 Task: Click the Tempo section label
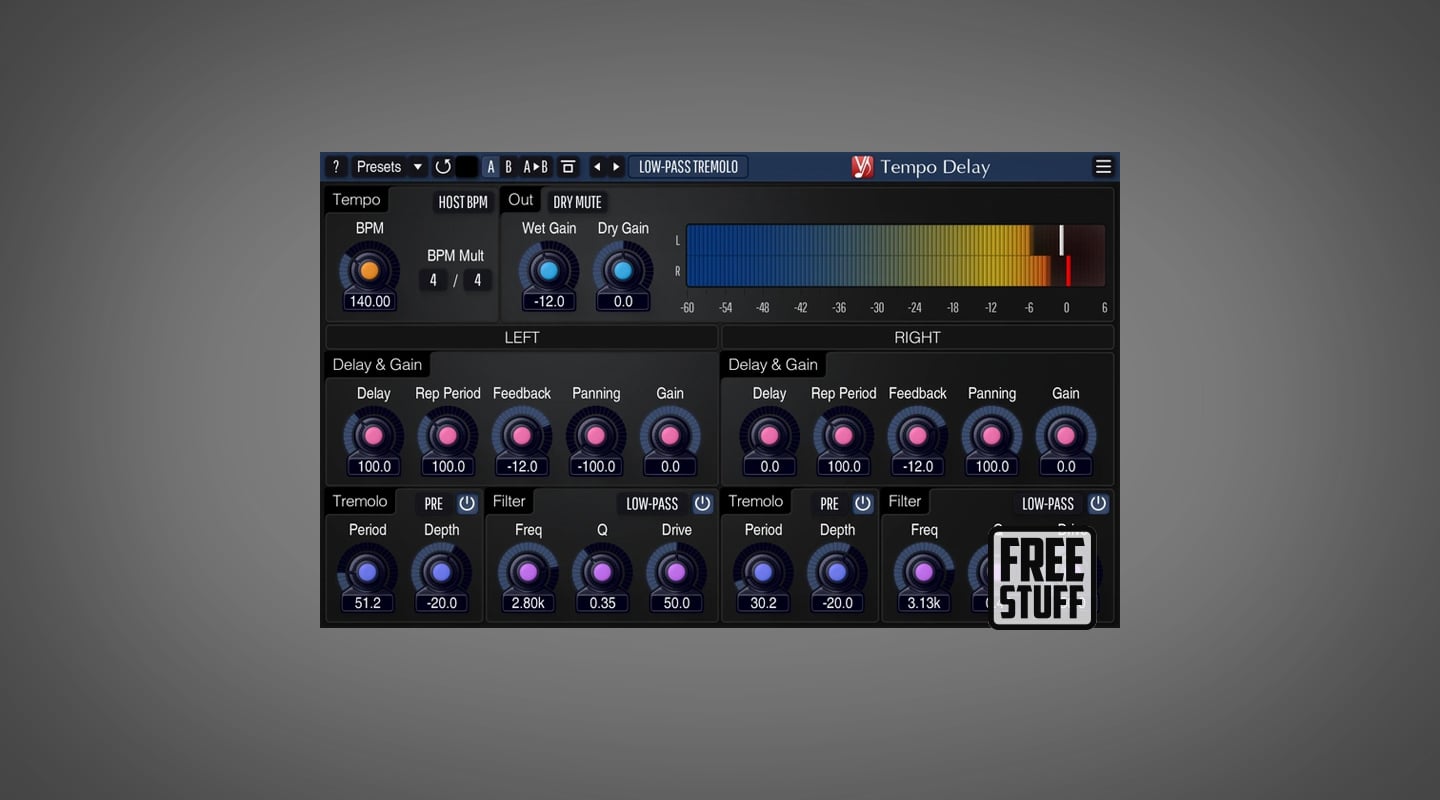pos(357,200)
